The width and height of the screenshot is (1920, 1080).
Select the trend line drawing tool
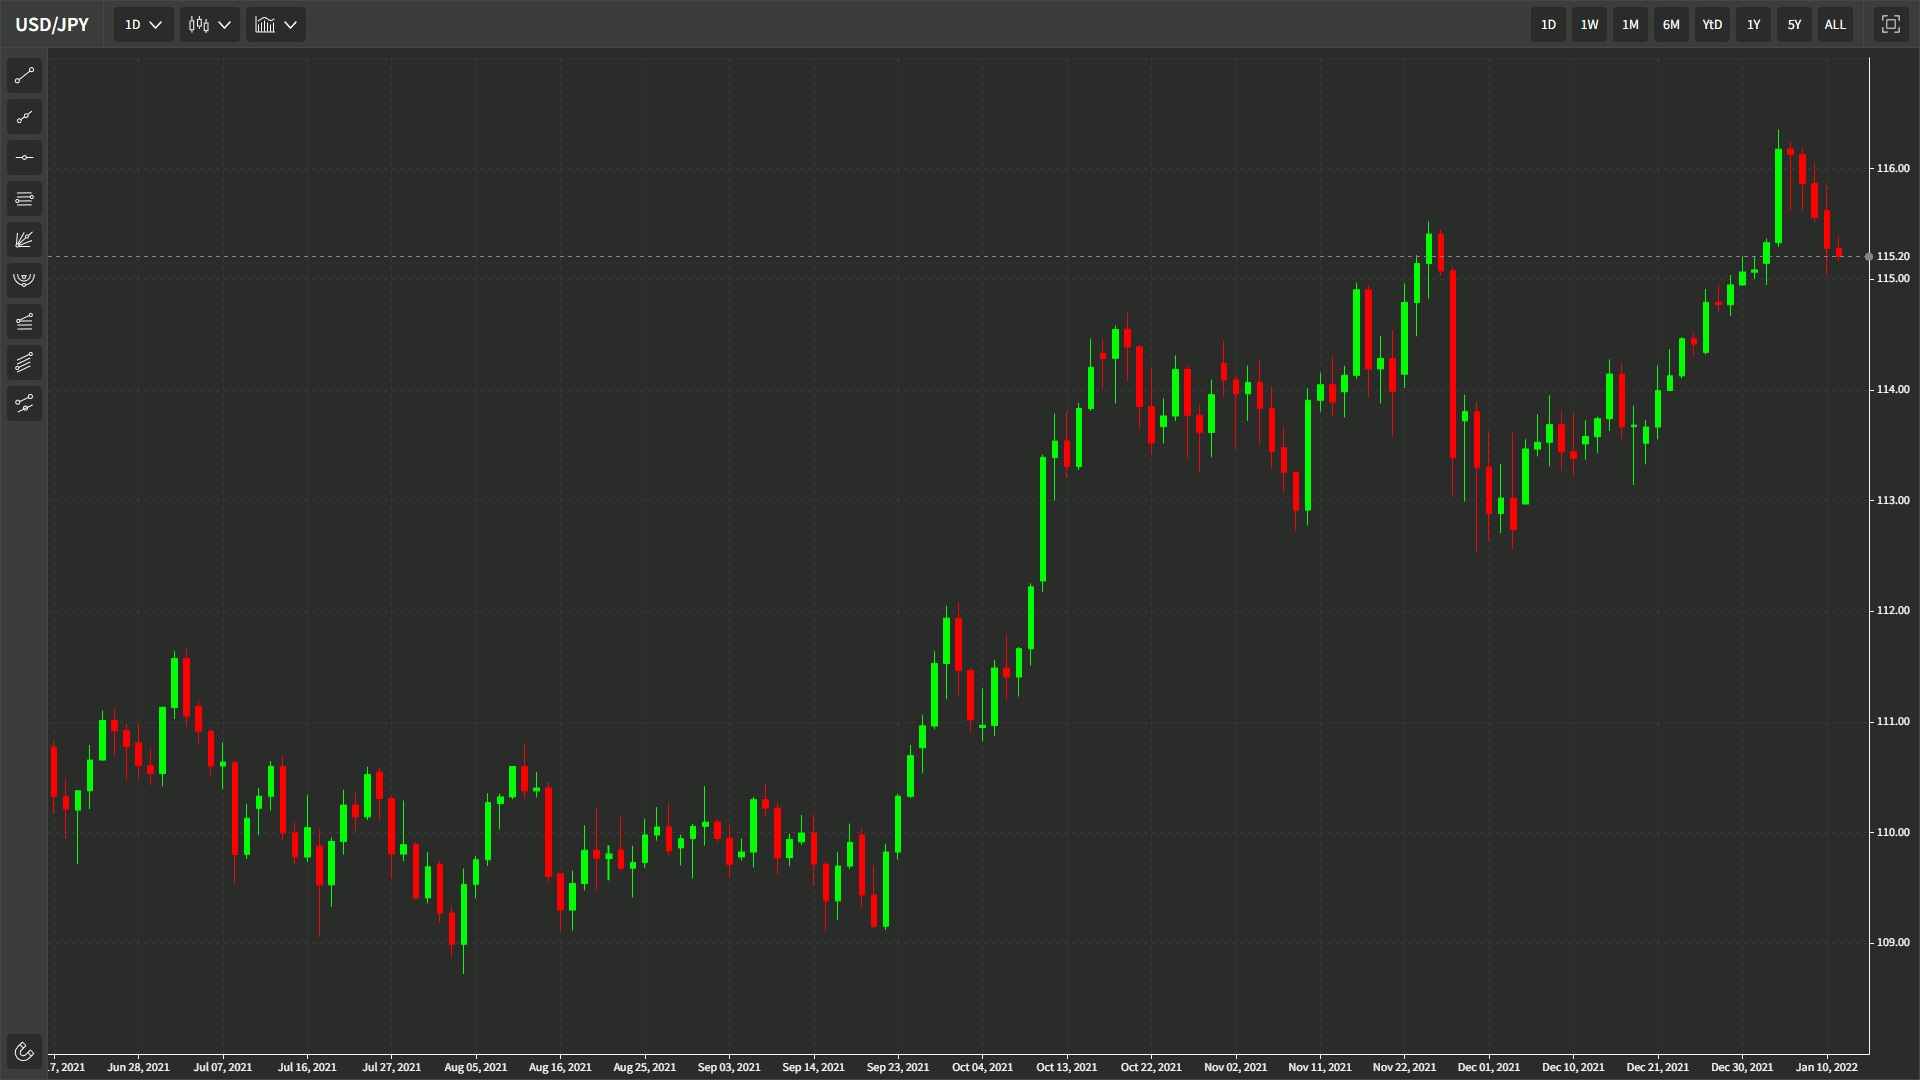[24, 76]
